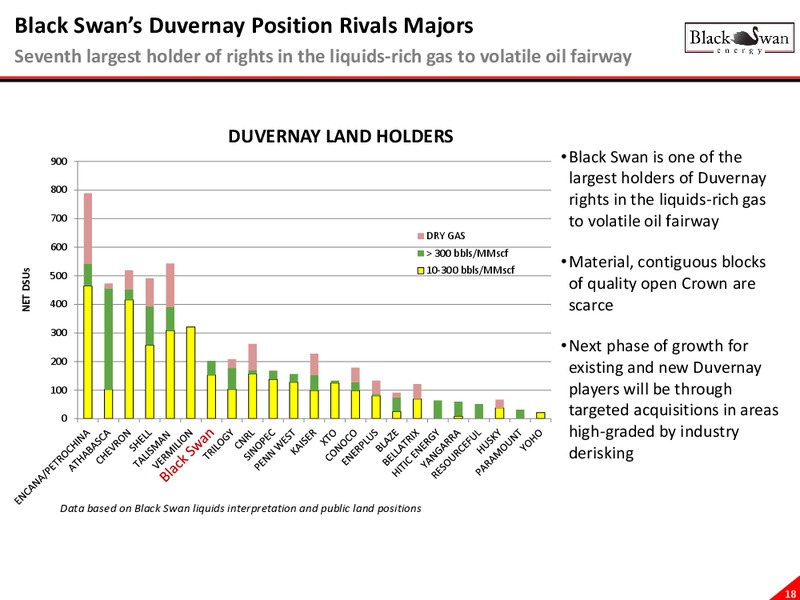The image size is (800, 600).
Task: Select the title 'Black Swan's Duvernay Position Rivals Majors'
Action: click(x=244, y=26)
